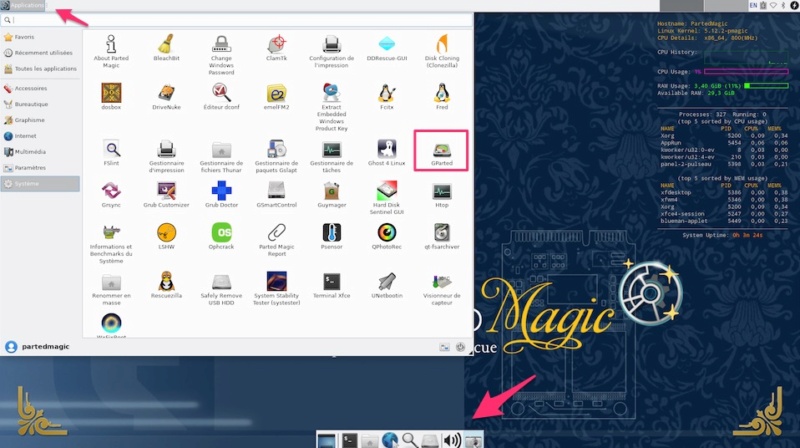Viewport: 800px width, 448px height.
Task: Open Gestionnaire de tâches
Action: [332, 156]
